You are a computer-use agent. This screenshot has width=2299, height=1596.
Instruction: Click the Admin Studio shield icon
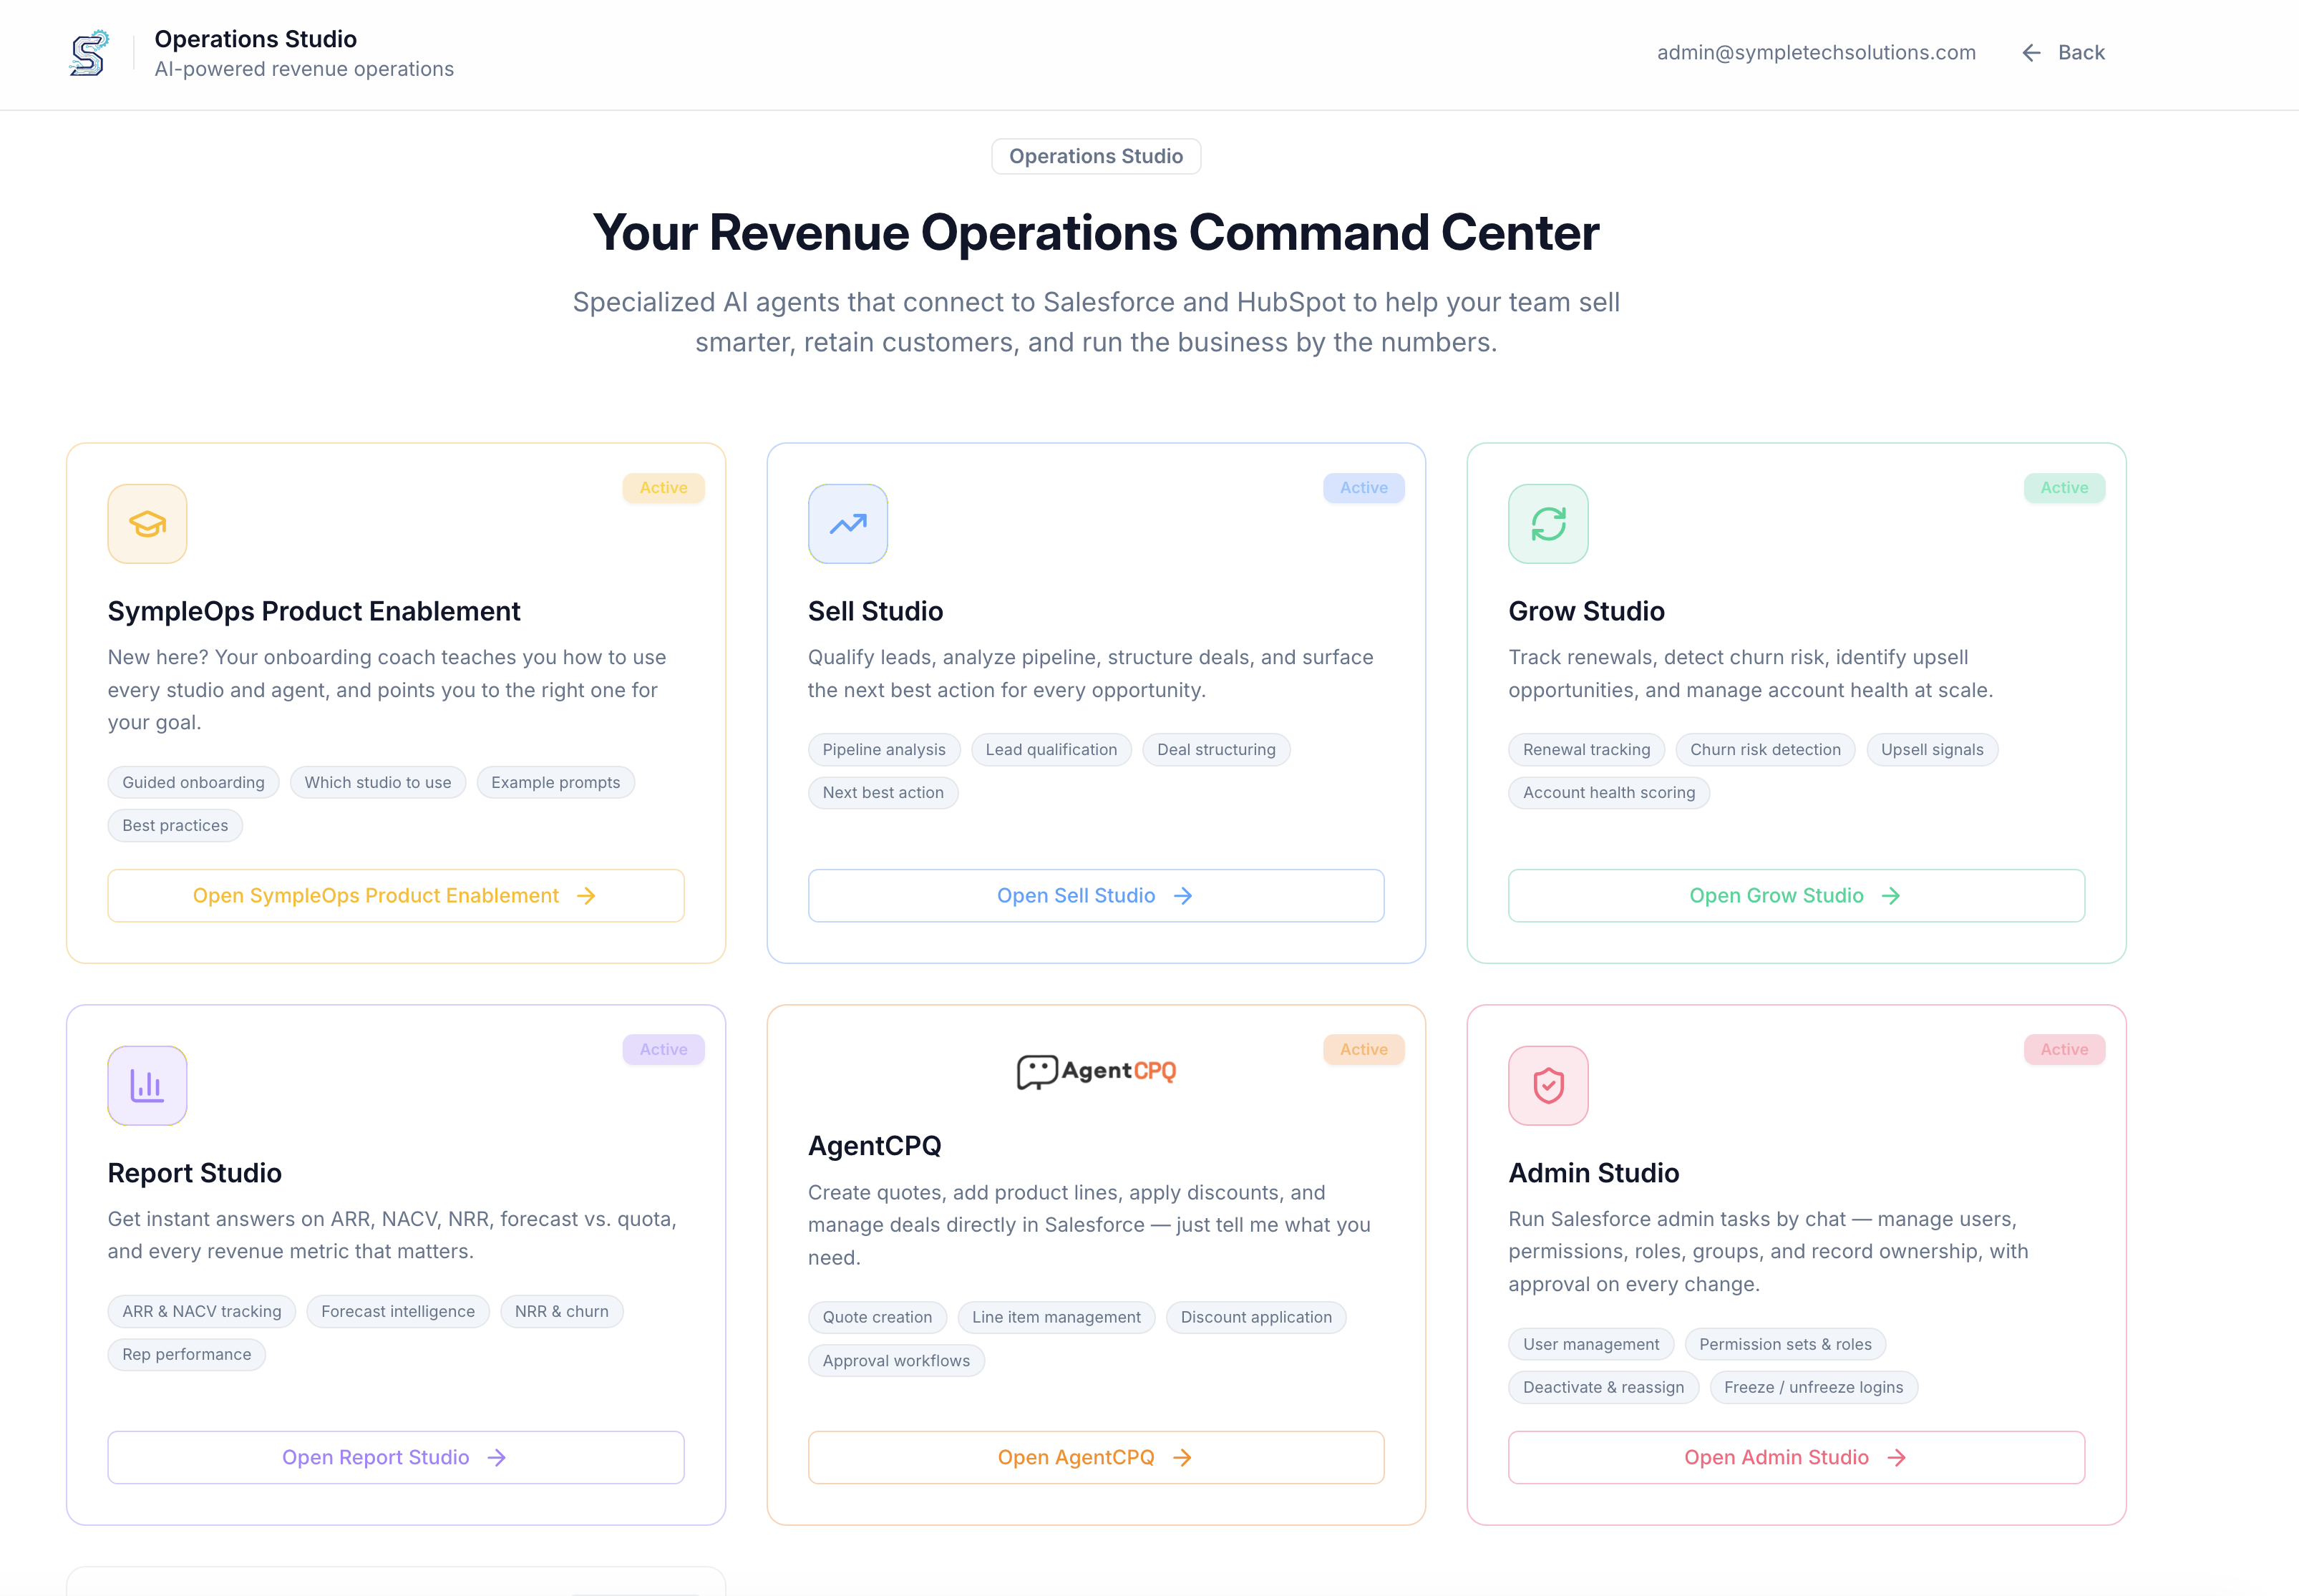1548,1086
